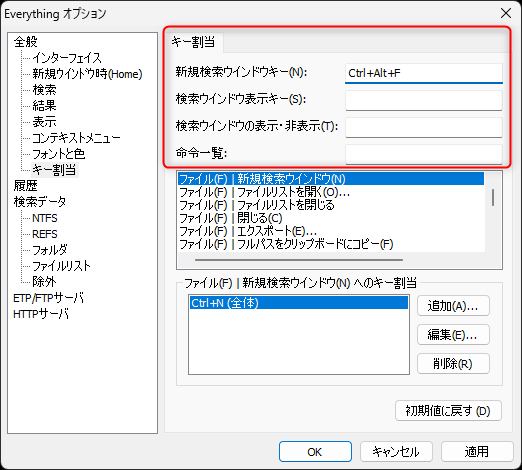Select the Ctrl+N (全体) key binding
This screenshot has height=470, width=522.
coord(299,303)
